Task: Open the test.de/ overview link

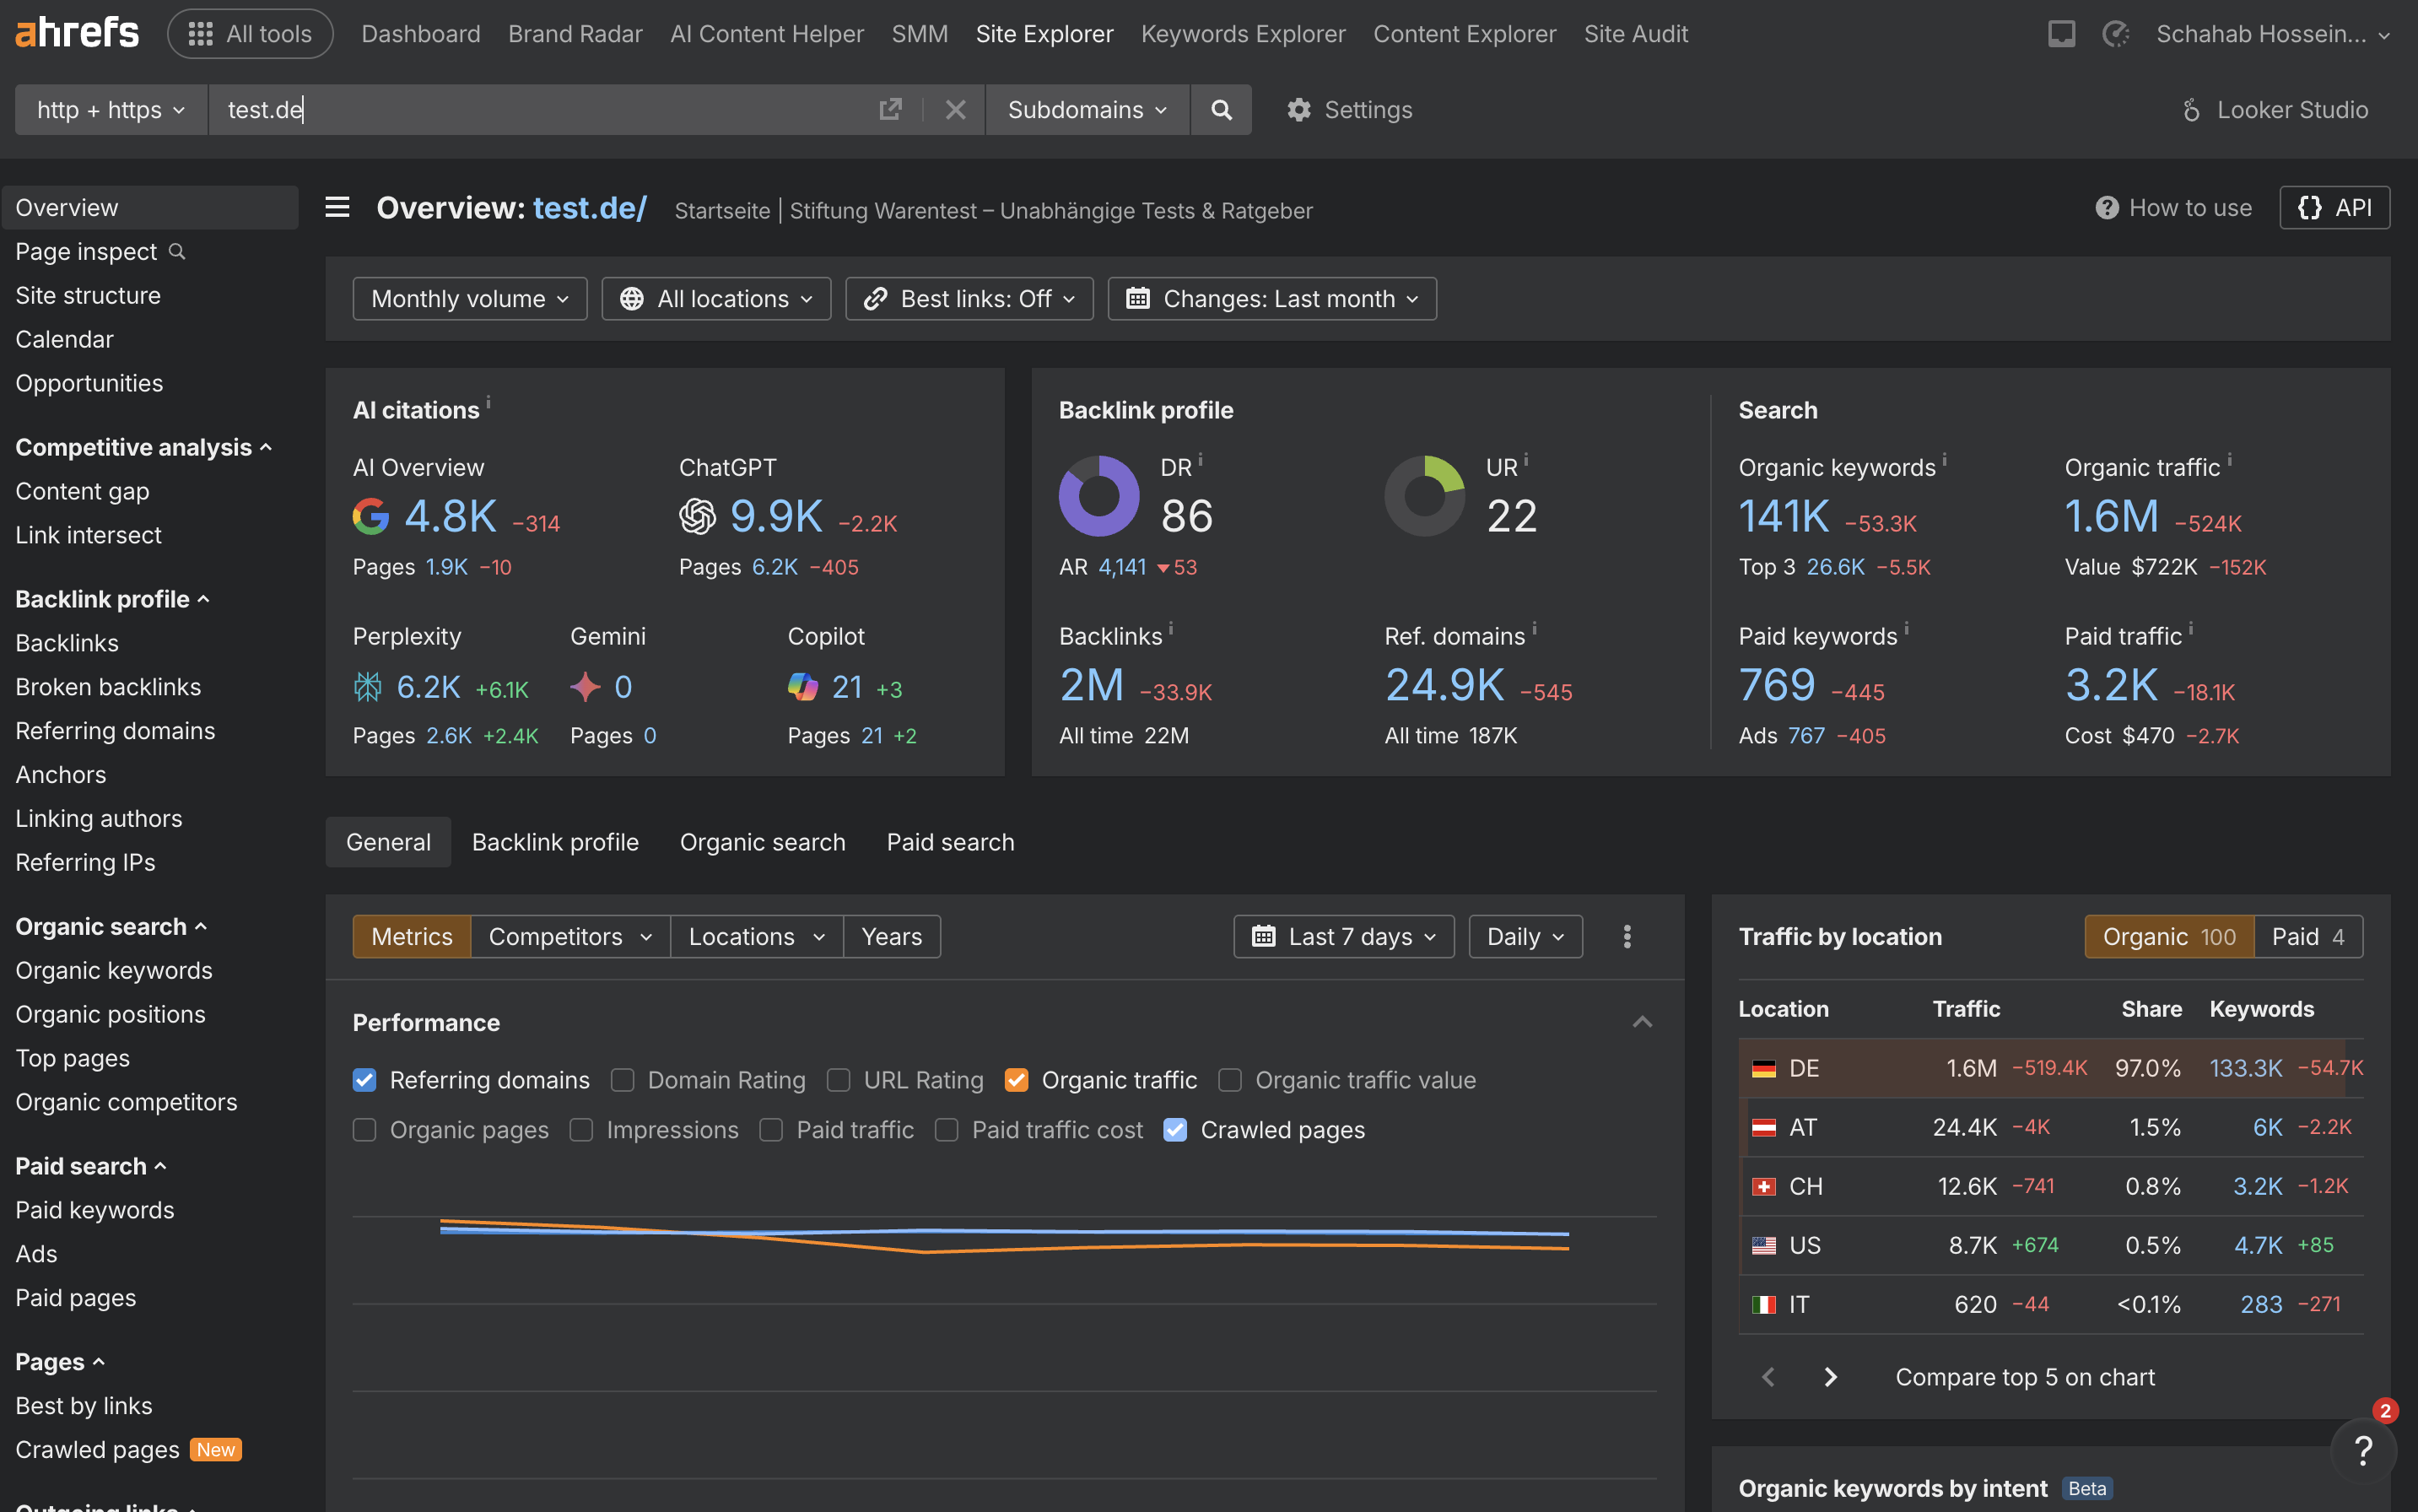Action: 589,208
